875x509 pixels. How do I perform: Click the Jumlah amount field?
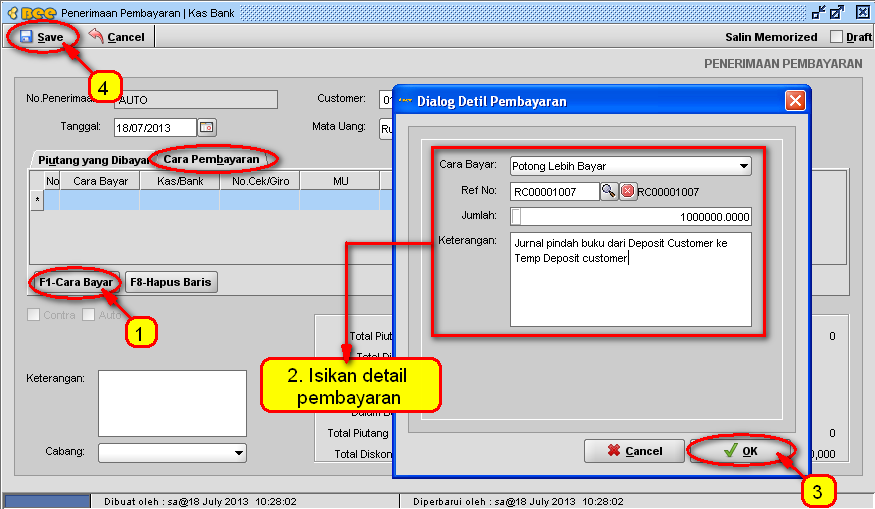(631, 217)
